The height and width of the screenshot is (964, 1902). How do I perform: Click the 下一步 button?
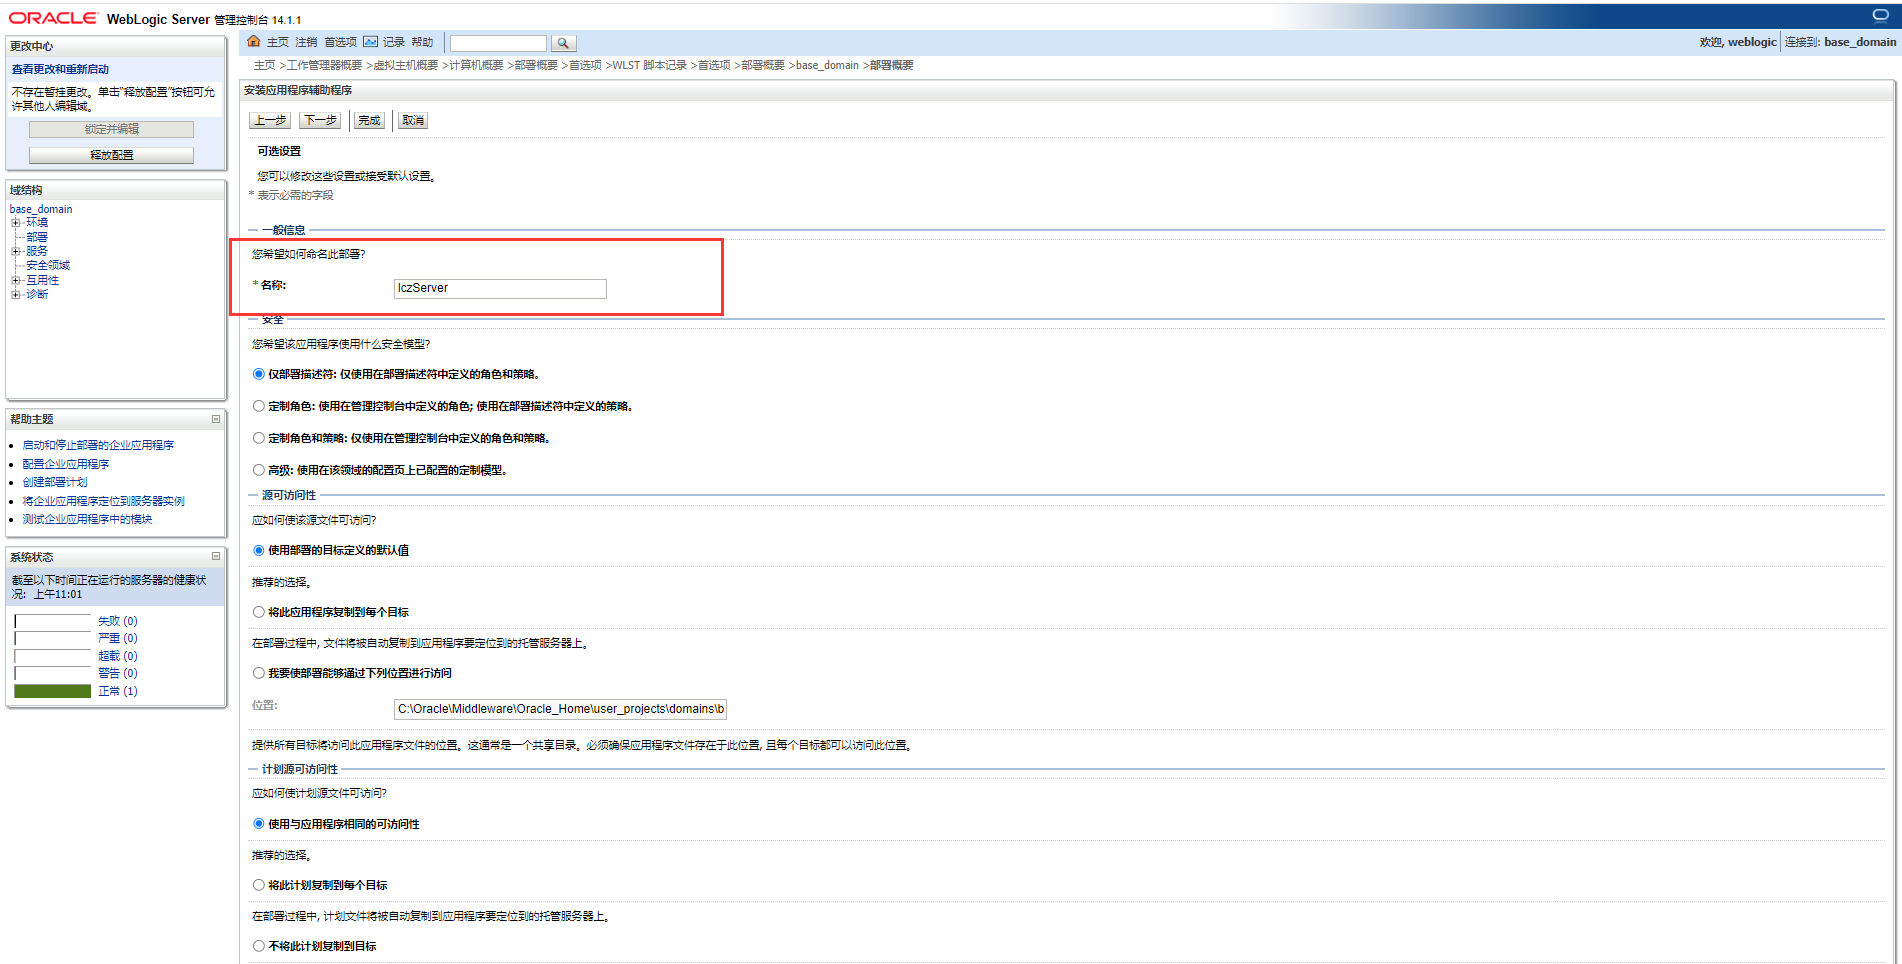[x=320, y=120]
